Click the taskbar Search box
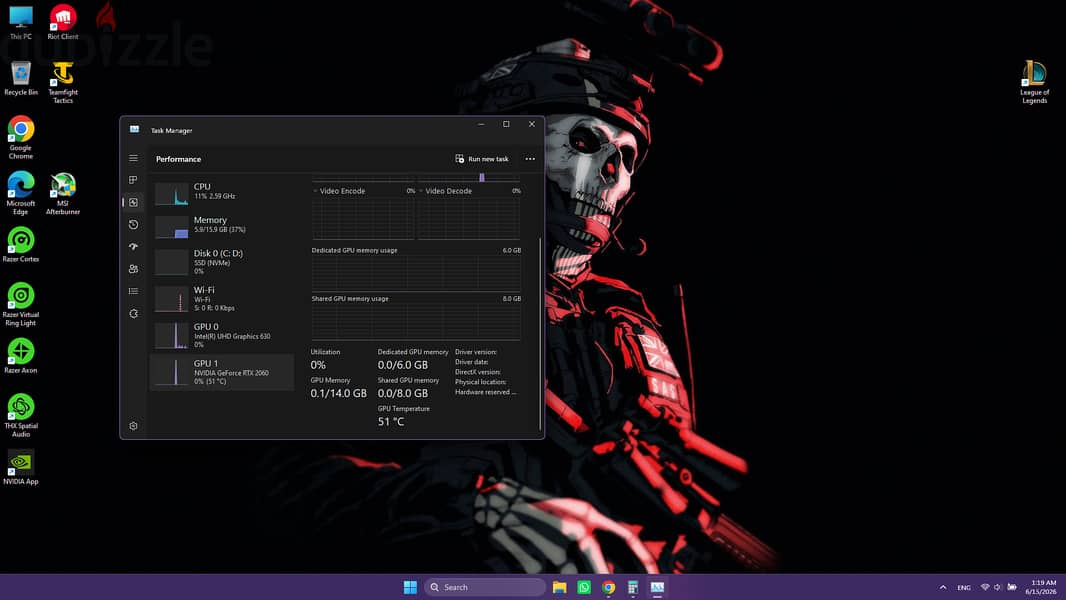Viewport: 1066px width, 600px height. point(485,587)
